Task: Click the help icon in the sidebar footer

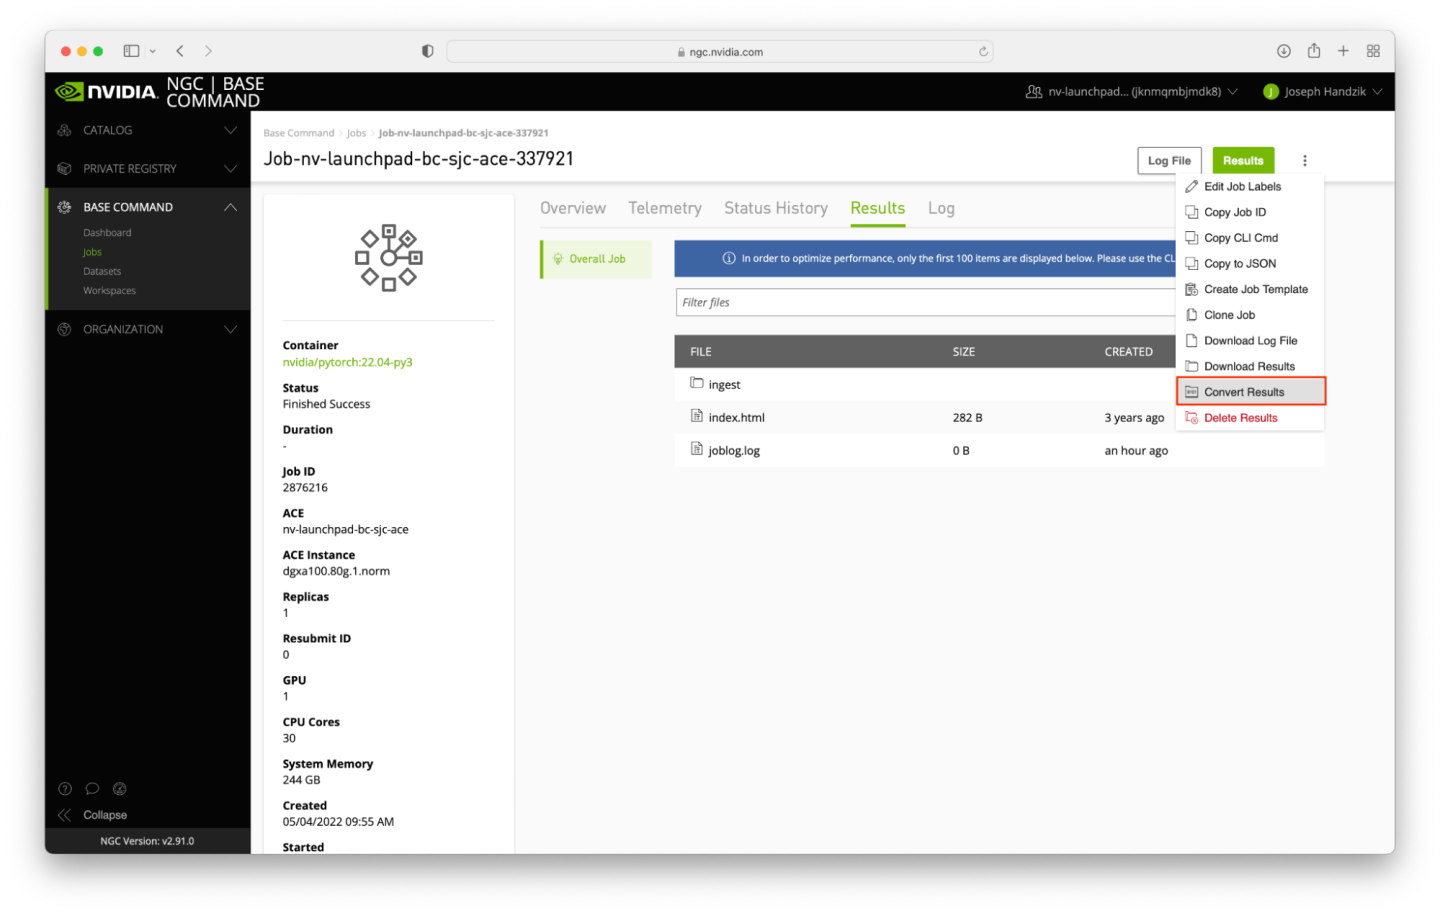Action: [65, 788]
